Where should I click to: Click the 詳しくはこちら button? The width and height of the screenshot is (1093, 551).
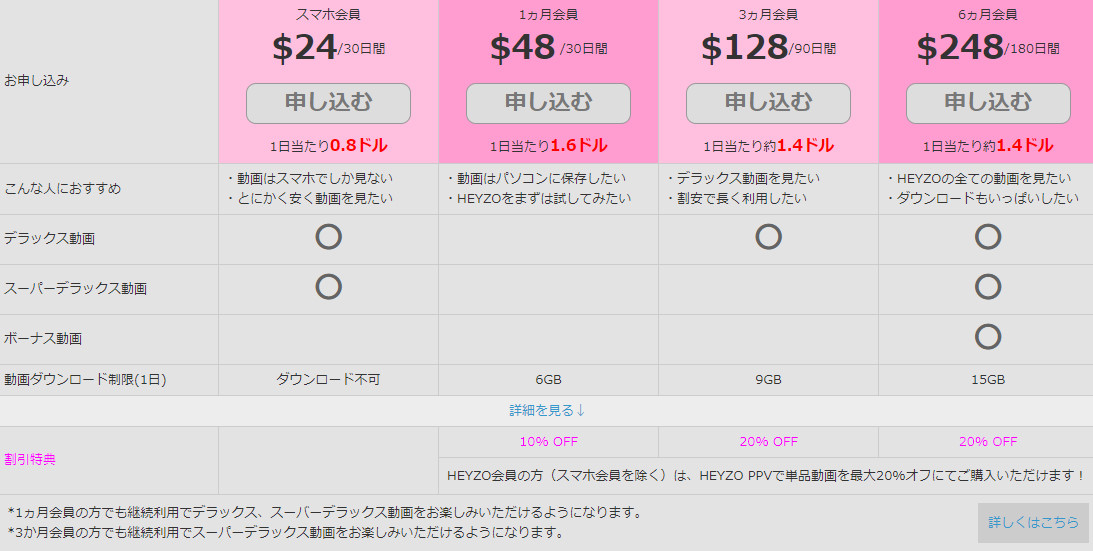pyautogui.click(x=1033, y=522)
